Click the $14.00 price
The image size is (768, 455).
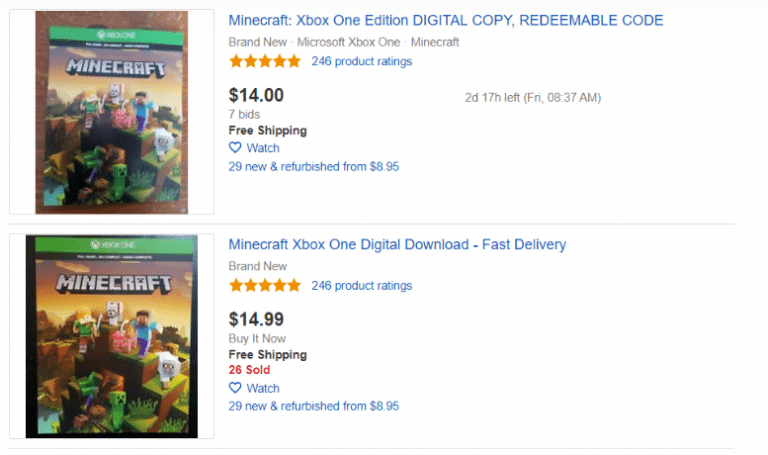click(256, 95)
